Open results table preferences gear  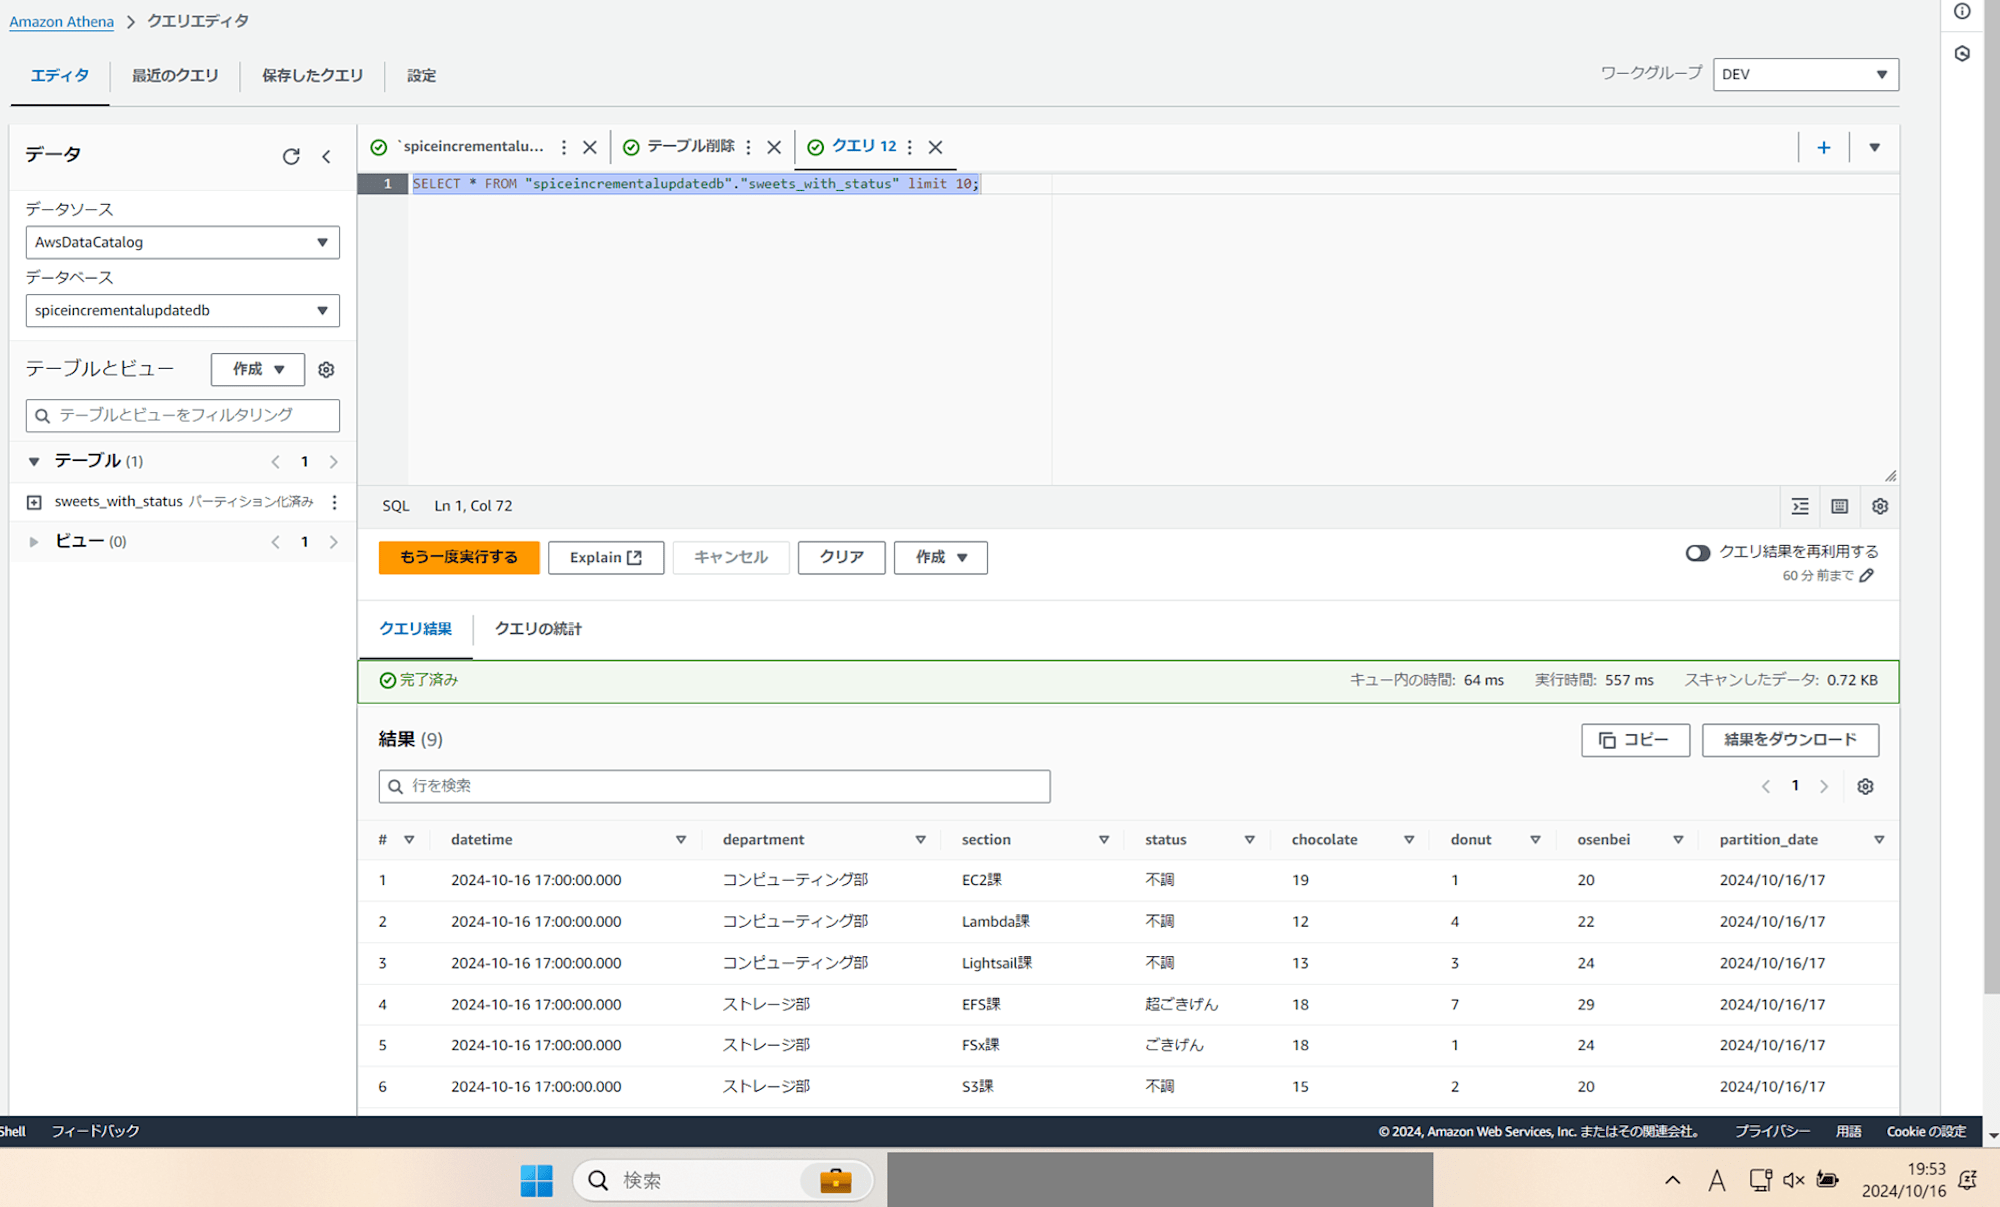pyautogui.click(x=1865, y=787)
